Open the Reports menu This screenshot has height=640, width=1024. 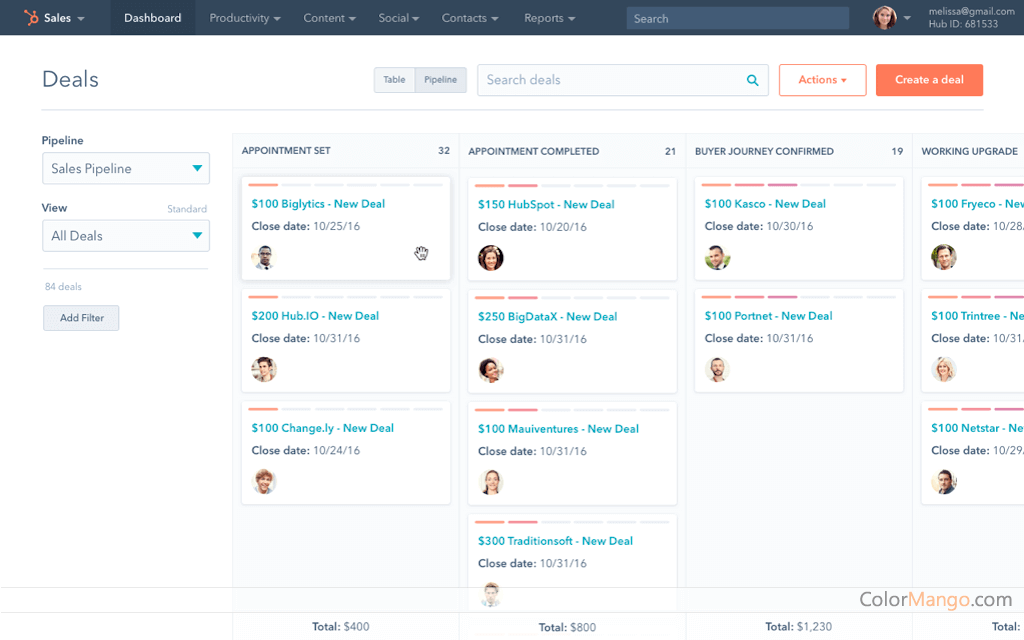pos(549,18)
